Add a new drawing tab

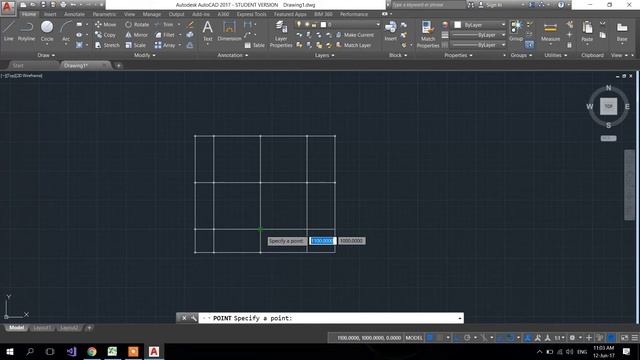pyautogui.click(x=118, y=65)
